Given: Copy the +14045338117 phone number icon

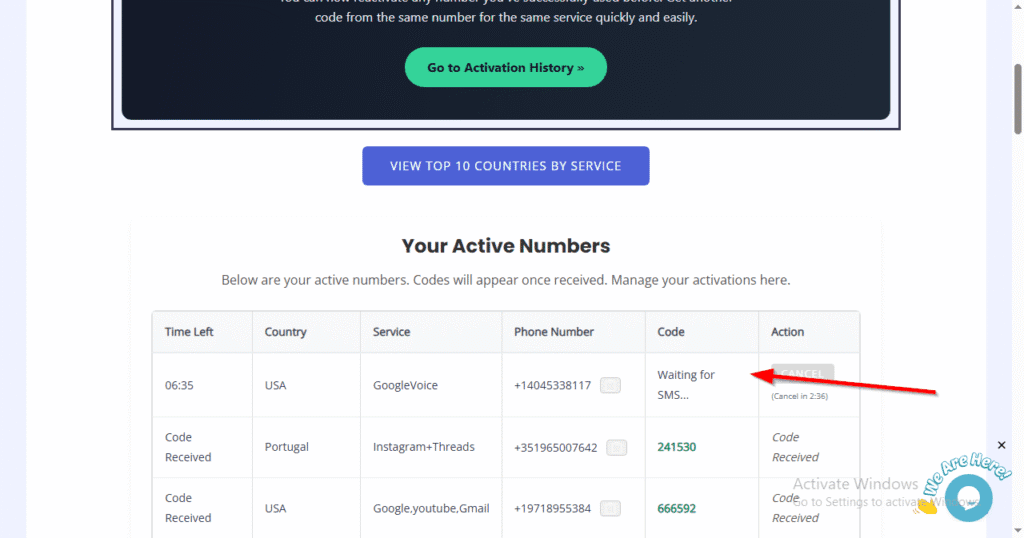Looking at the screenshot, I should point(610,385).
